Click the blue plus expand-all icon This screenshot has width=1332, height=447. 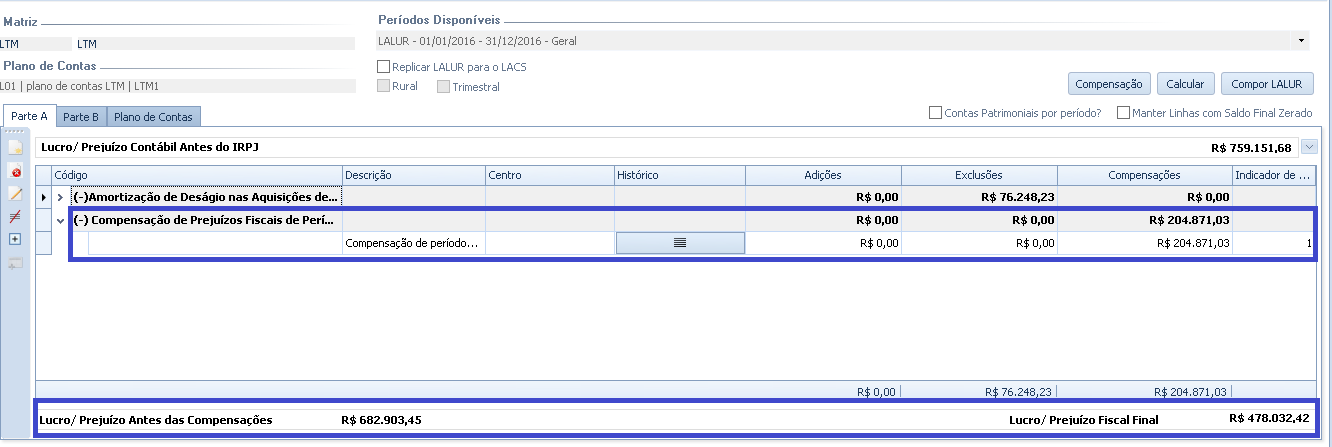tap(15, 239)
